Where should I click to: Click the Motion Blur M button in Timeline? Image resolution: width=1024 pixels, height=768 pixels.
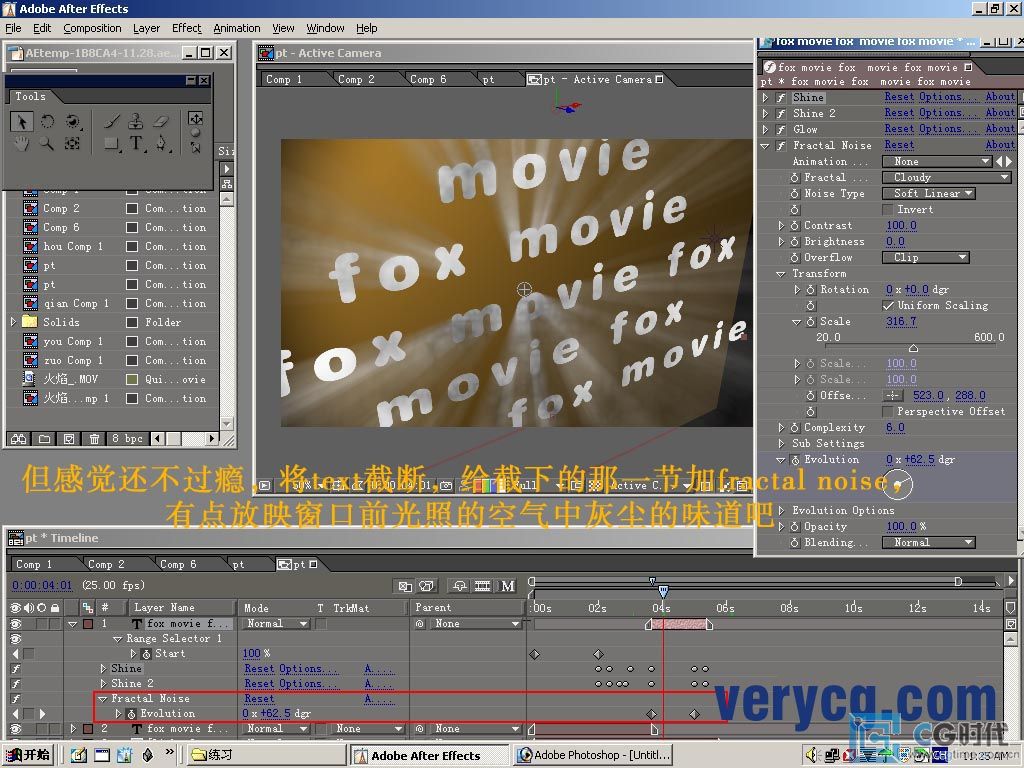click(x=507, y=586)
